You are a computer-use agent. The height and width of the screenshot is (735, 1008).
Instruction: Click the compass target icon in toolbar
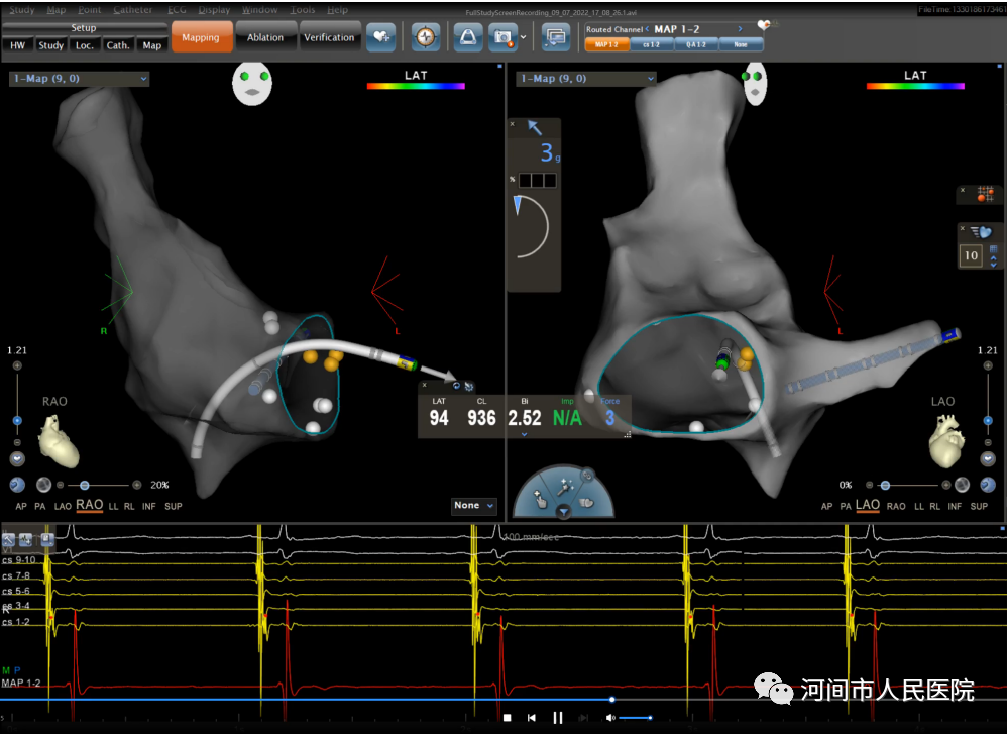[426, 37]
